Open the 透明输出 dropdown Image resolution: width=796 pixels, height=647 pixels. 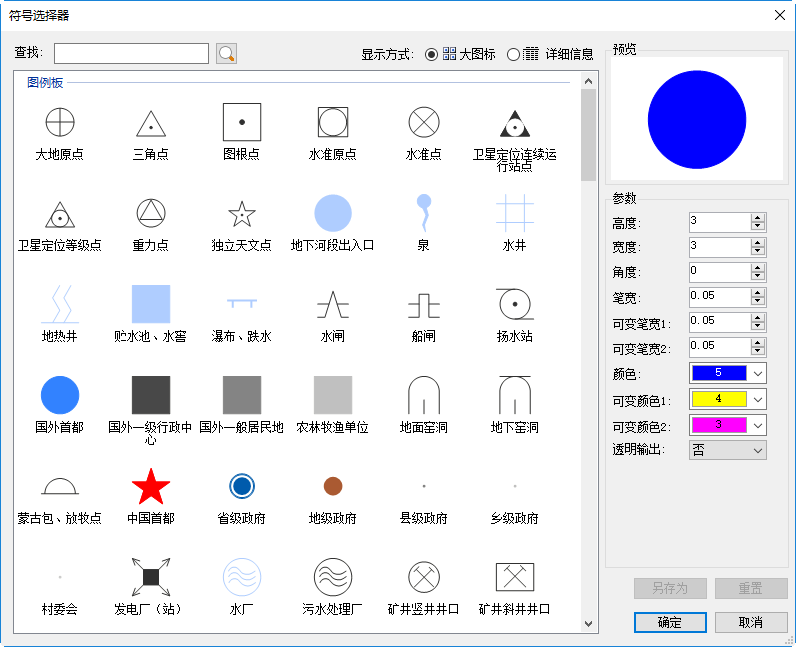(727, 450)
